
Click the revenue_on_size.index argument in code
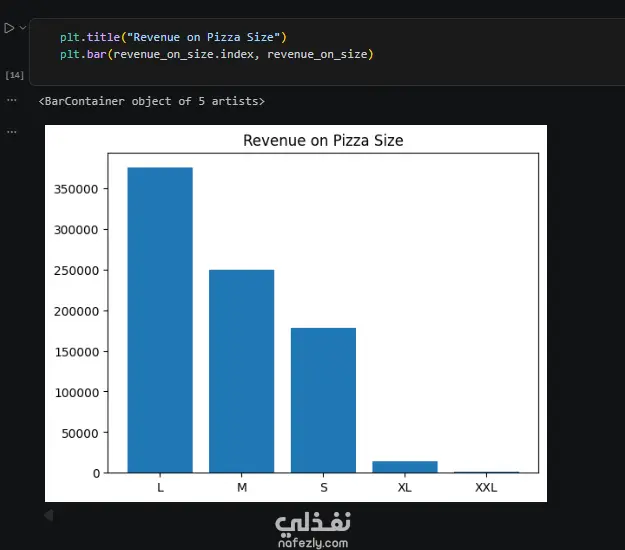(183, 54)
